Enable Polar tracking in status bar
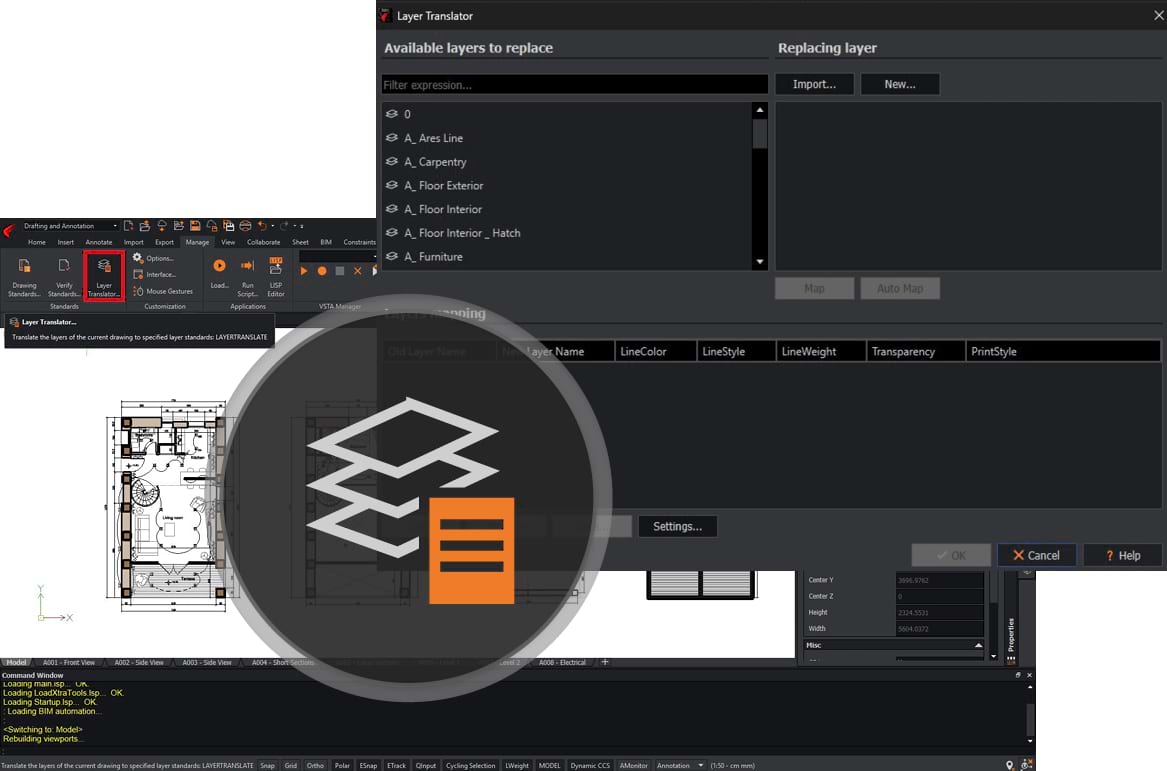1167x771 pixels. (x=342, y=765)
